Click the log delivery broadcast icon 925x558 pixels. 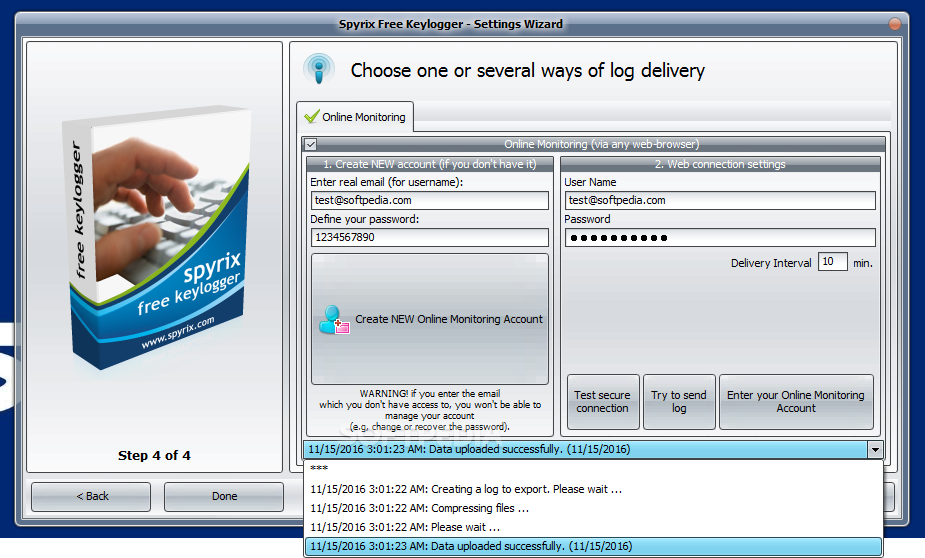(319, 69)
